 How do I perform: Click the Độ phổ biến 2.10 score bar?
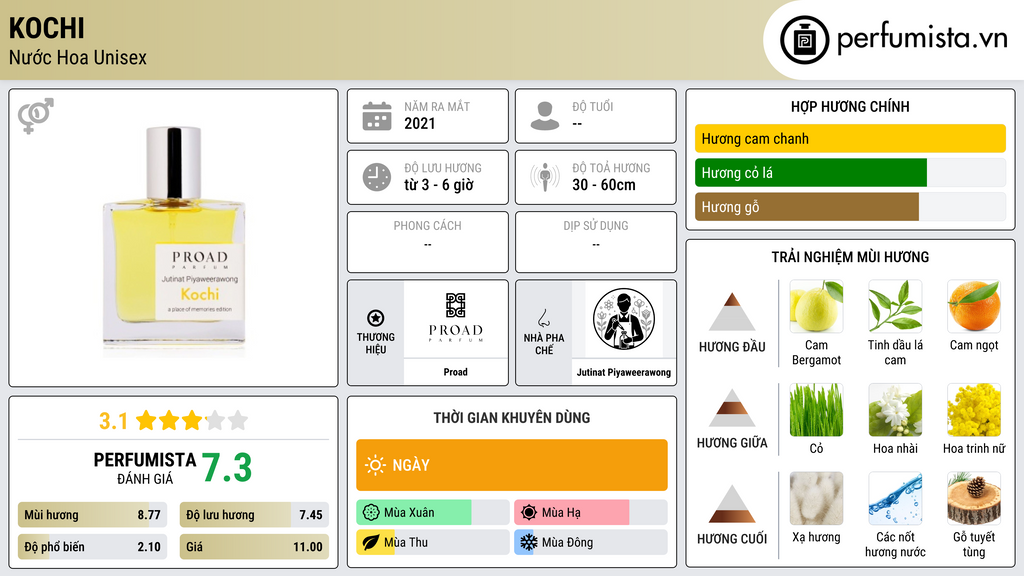tap(92, 547)
